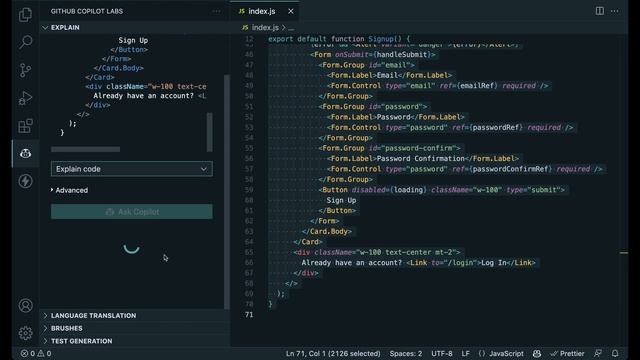Expand the TEST GENERATION section
Viewport: 640px width, 360px height.
135,341
